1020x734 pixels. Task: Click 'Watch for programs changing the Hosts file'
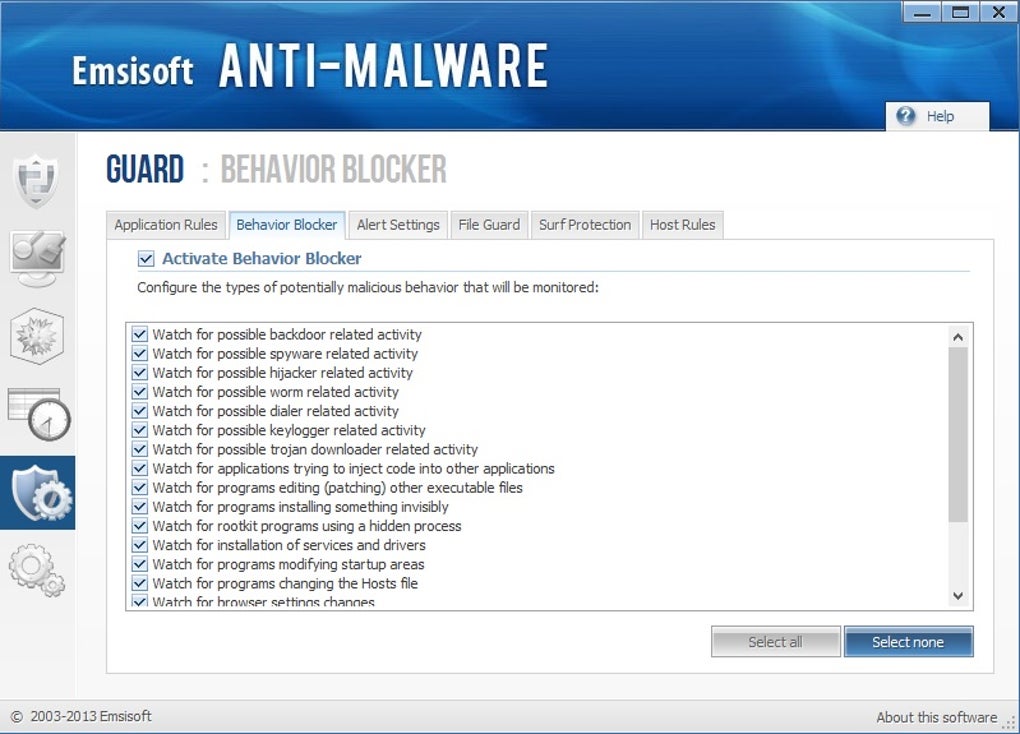pyautogui.click(x=285, y=583)
